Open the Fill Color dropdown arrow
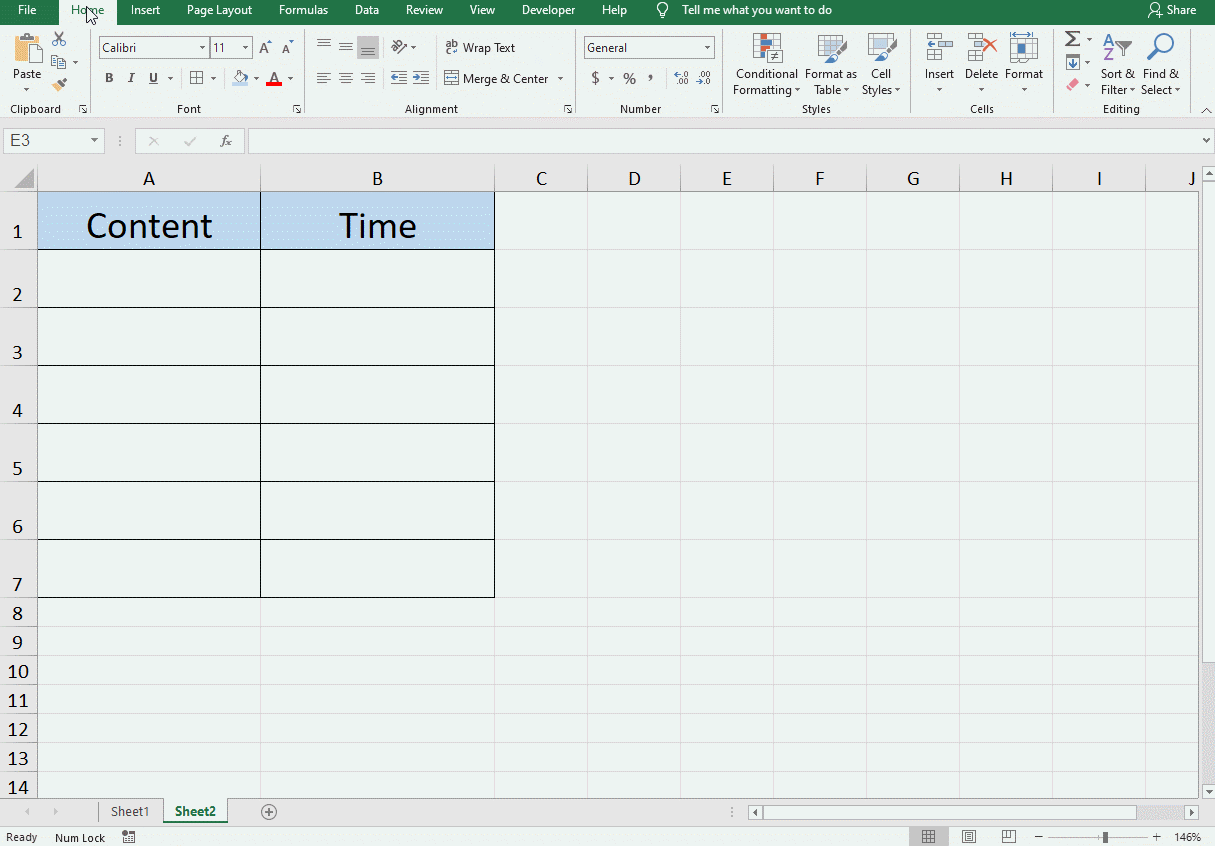This screenshot has height=846, width=1215. [x=256, y=78]
